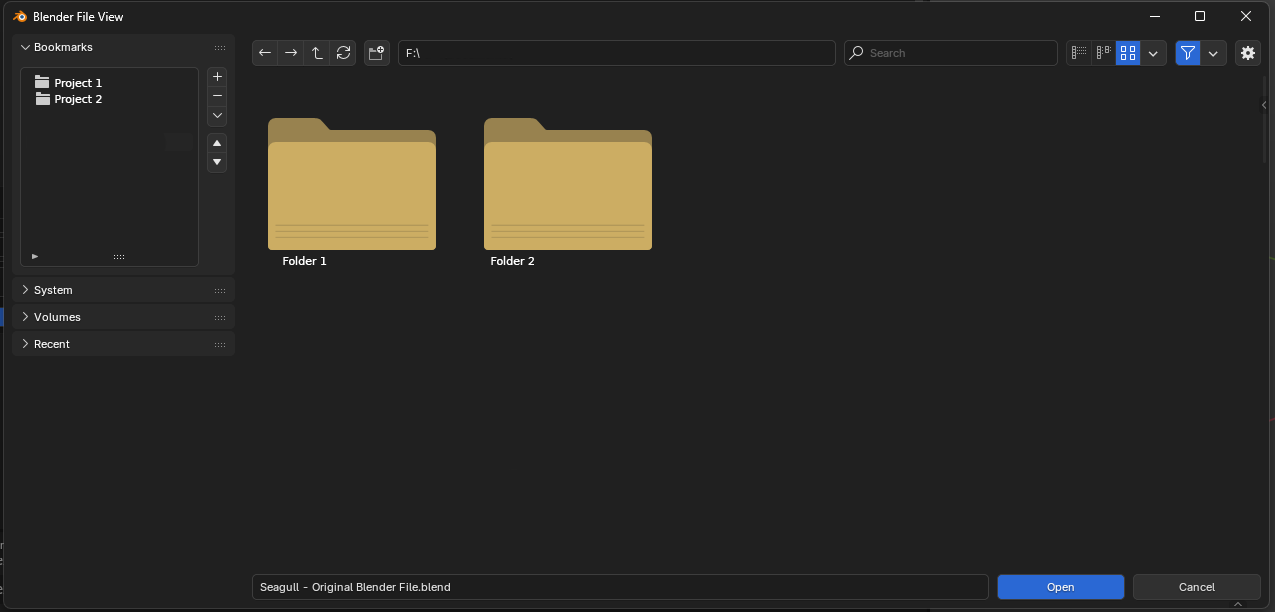Select thumbnail display mode
Viewport: 1275px width, 612px height.
coord(1128,53)
